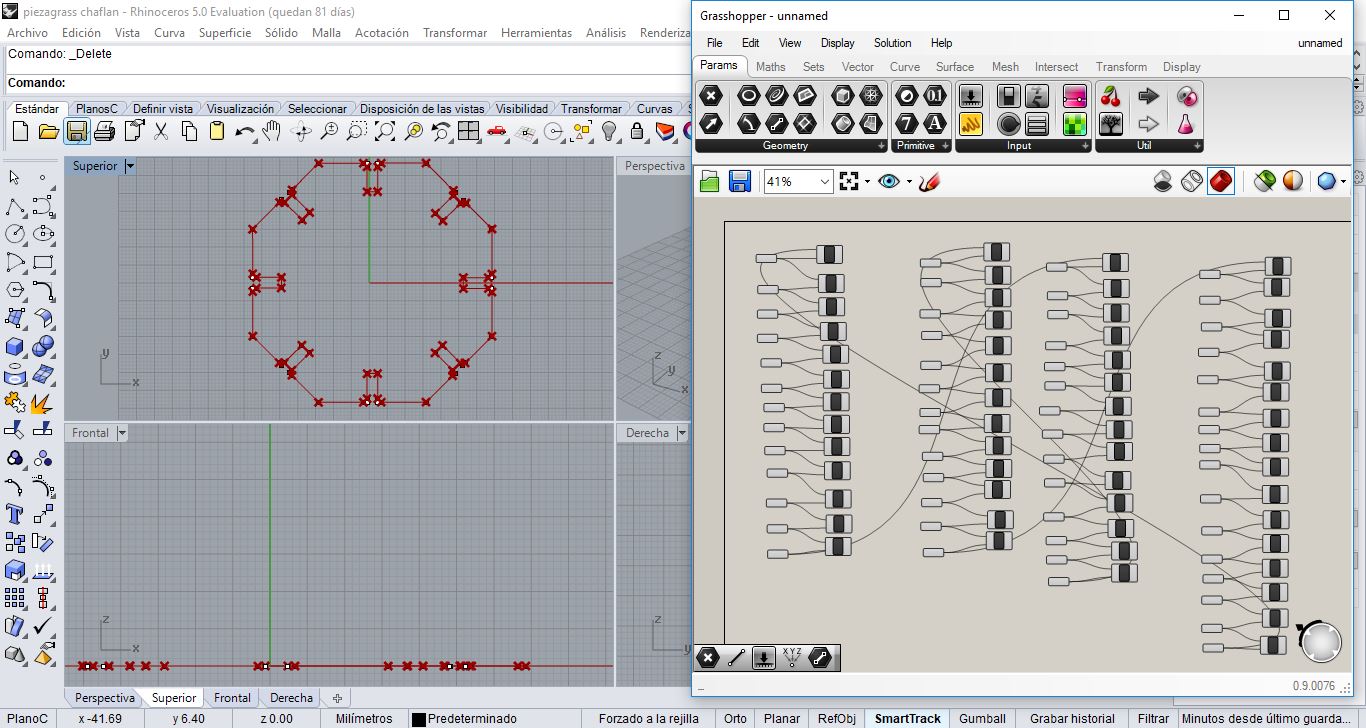The image size is (1366, 728).
Task: Switch to the Frontal viewport tab at bottom
Action: point(232,698)
